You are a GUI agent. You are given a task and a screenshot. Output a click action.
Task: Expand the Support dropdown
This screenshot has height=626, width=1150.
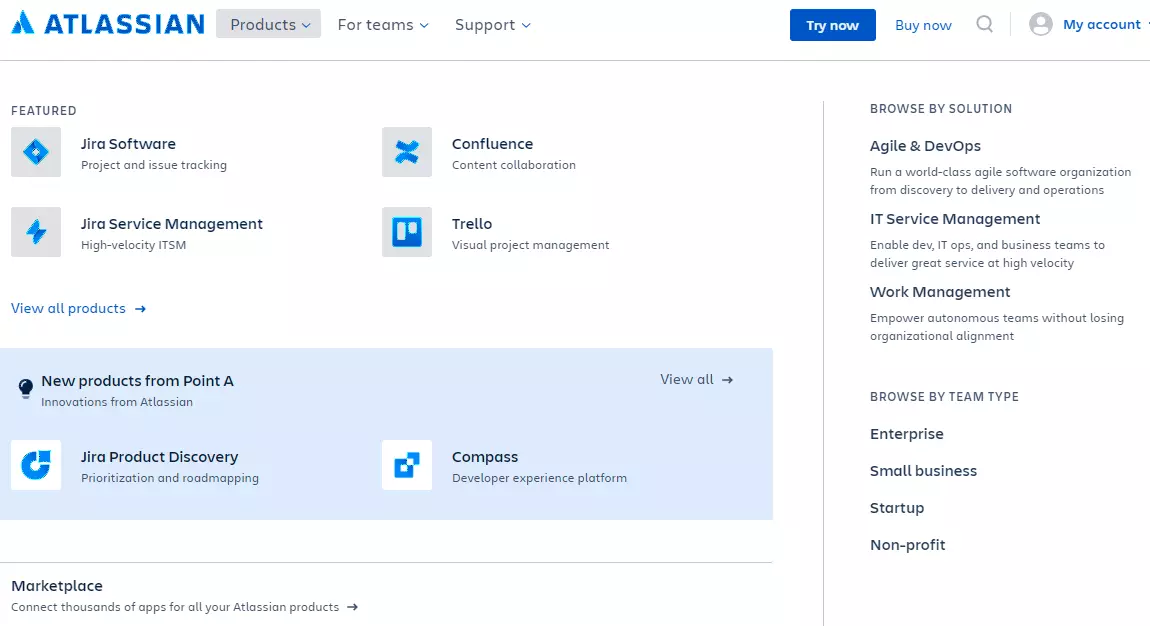pos(492,24)
